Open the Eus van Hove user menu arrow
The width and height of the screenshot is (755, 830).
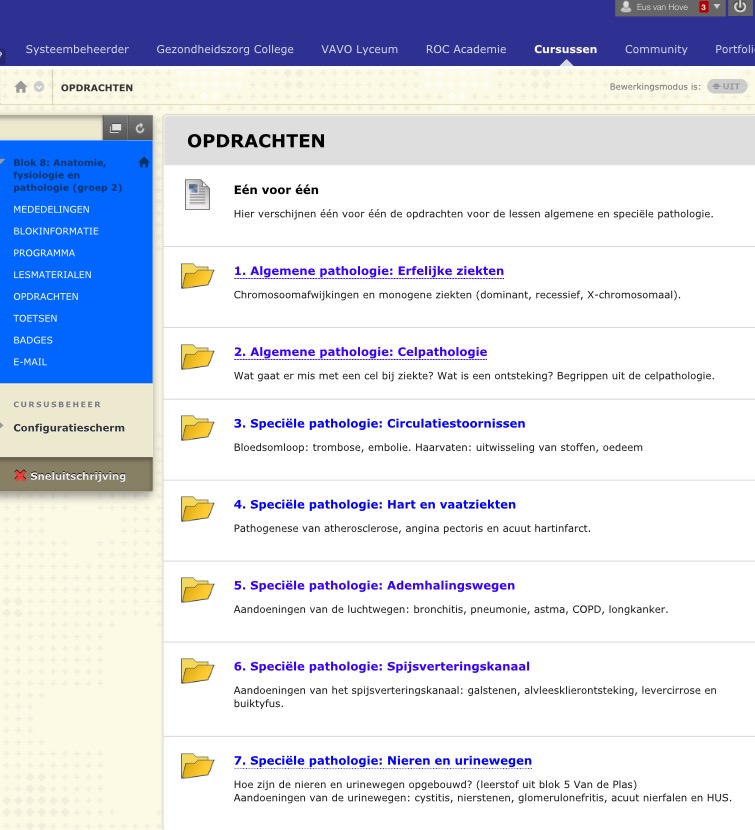point(717,7)
